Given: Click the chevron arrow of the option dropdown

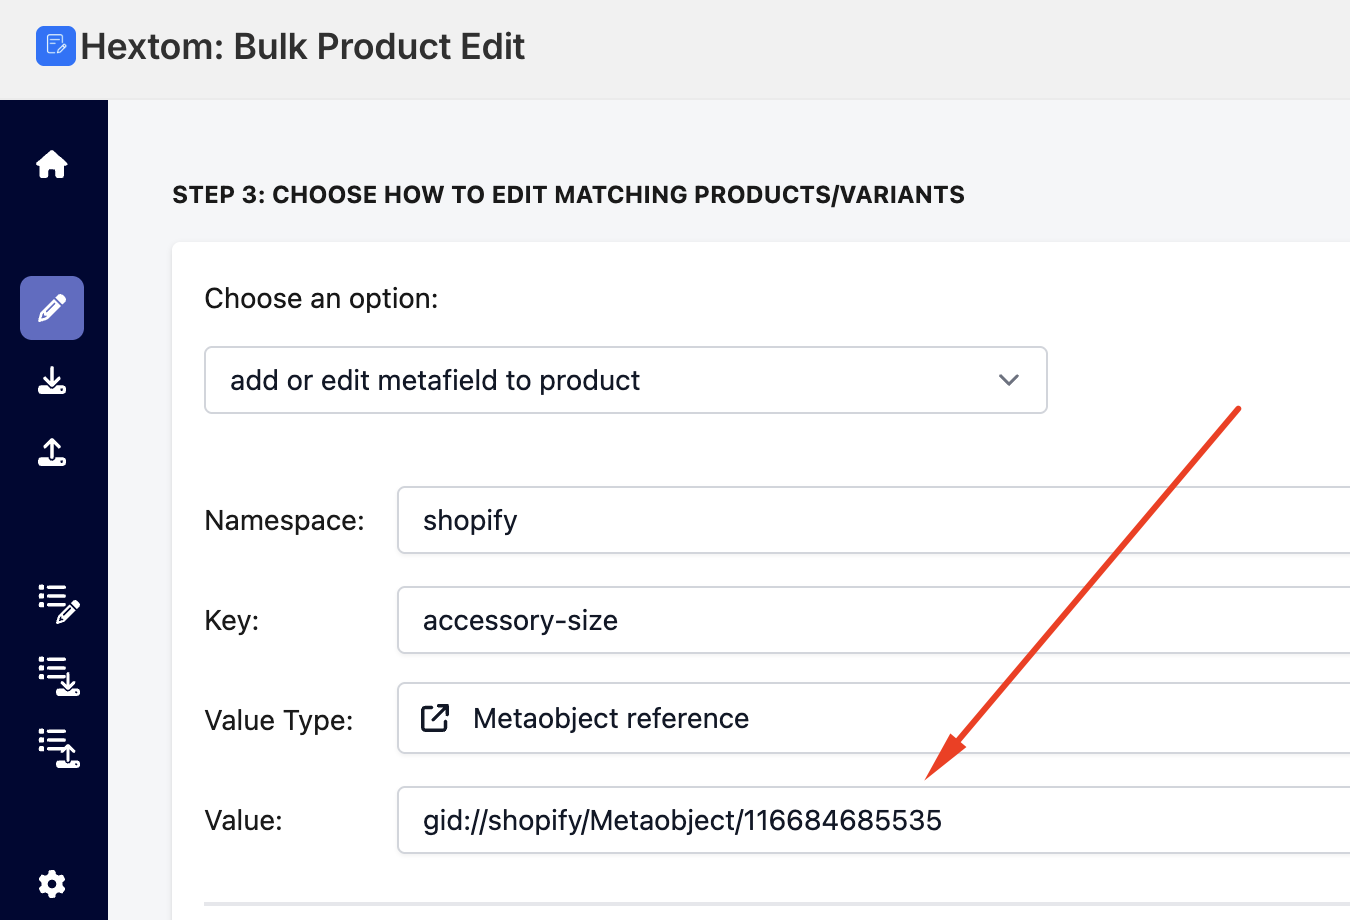Looking at the screenshot, I should 1009,380.
